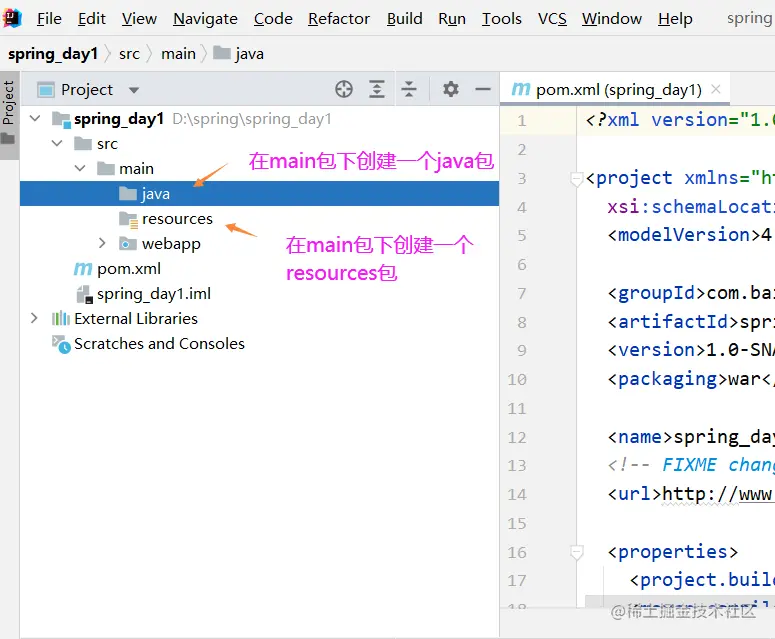Click the packaging war line in editor
Image resolution: width=775 pixels, height=639 pixels.
click(x=689, y=379)
